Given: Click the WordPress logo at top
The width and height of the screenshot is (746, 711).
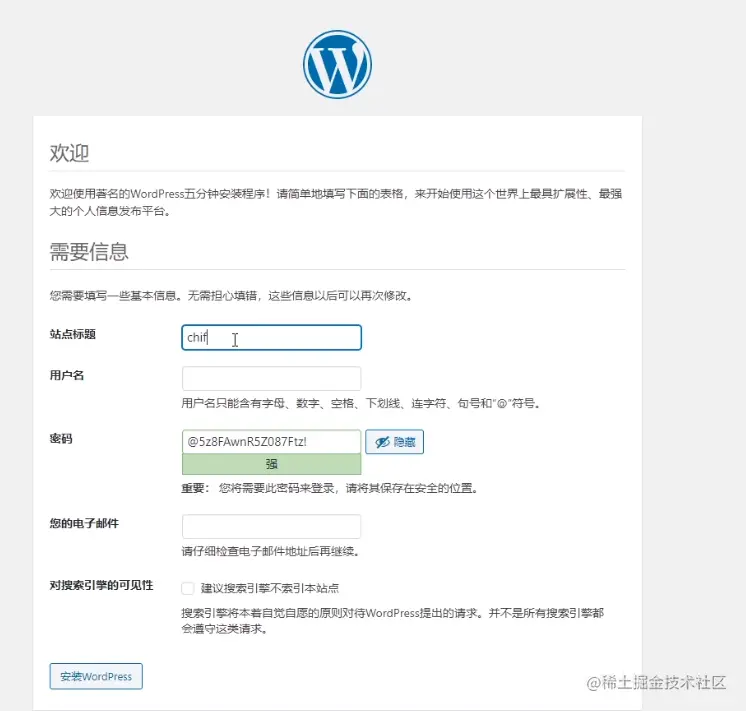Looking at the screenshot, I should point(337,64).
